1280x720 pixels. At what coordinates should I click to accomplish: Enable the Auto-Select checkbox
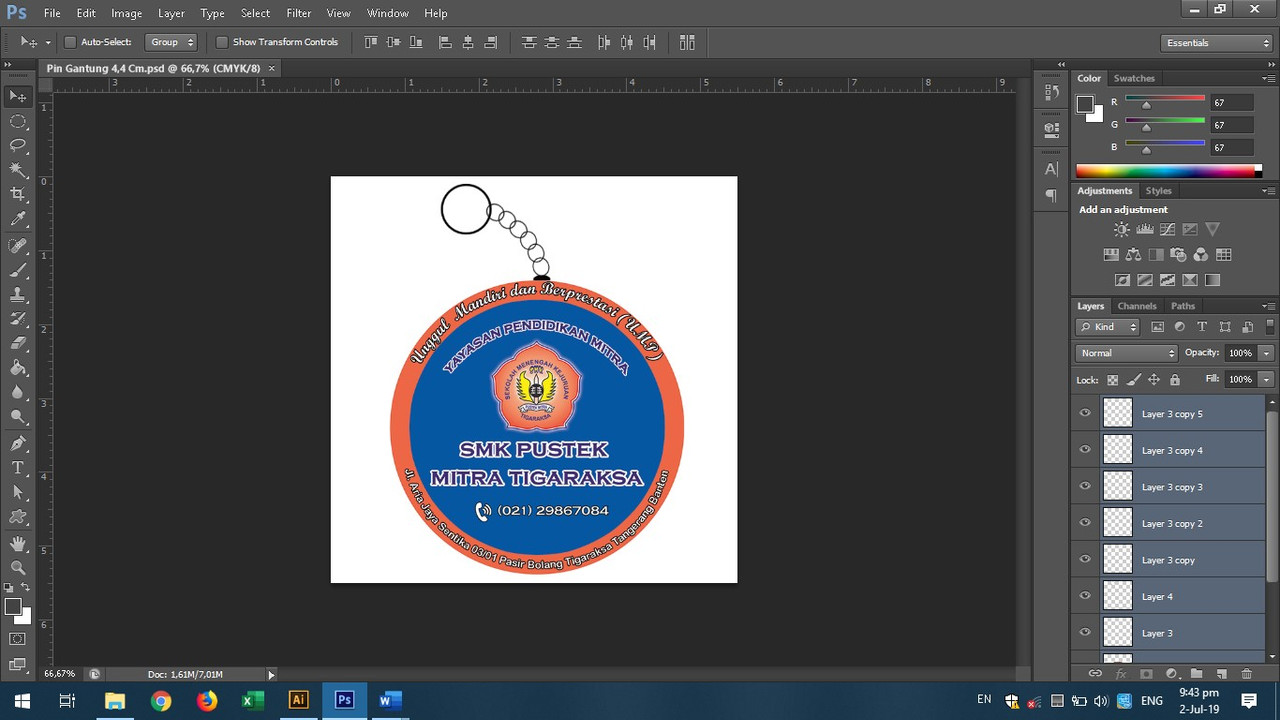[70, 42]
